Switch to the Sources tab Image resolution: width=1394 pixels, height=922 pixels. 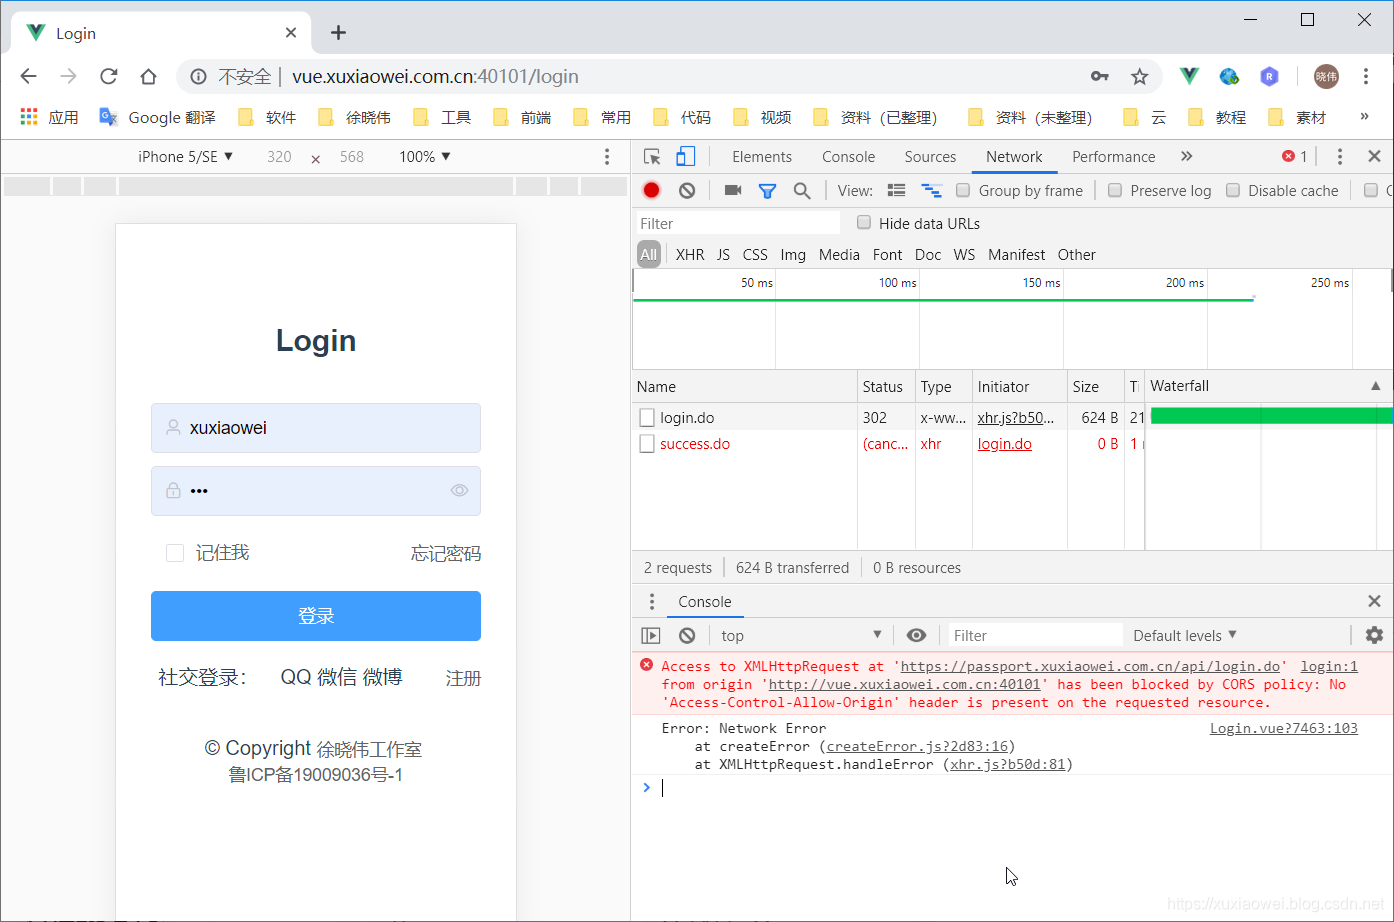click(x=930, y=156)
